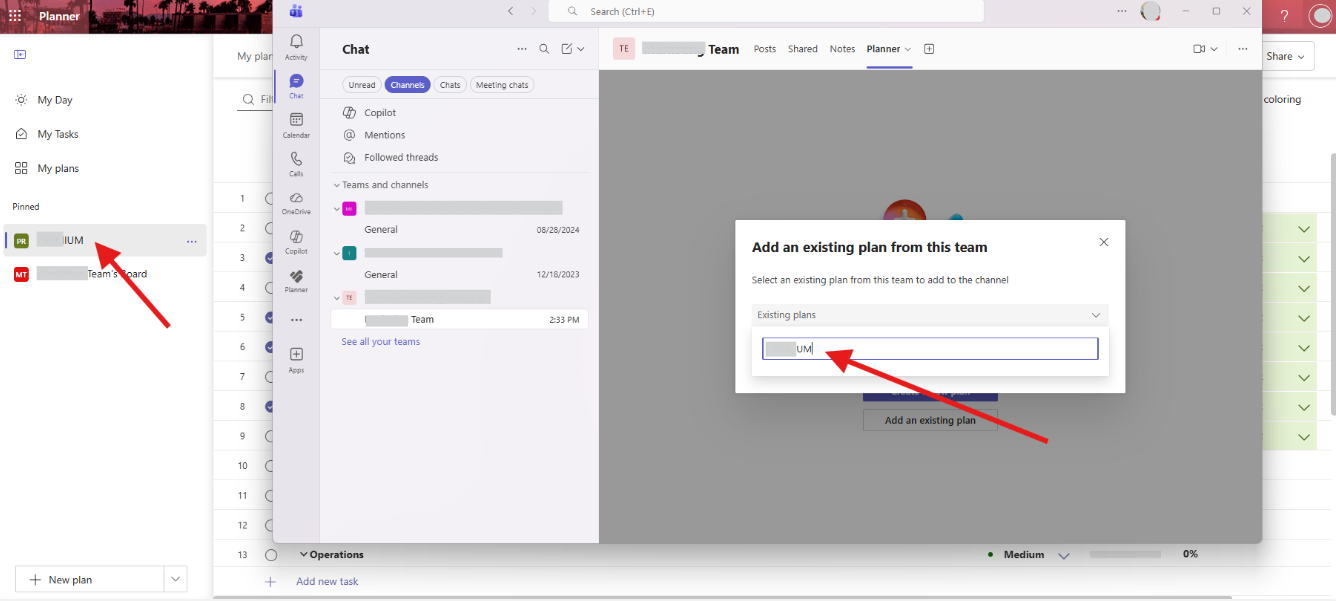The image size is (1336, 601).
Task: Open new chat options chevron
Action: point(581,49)
